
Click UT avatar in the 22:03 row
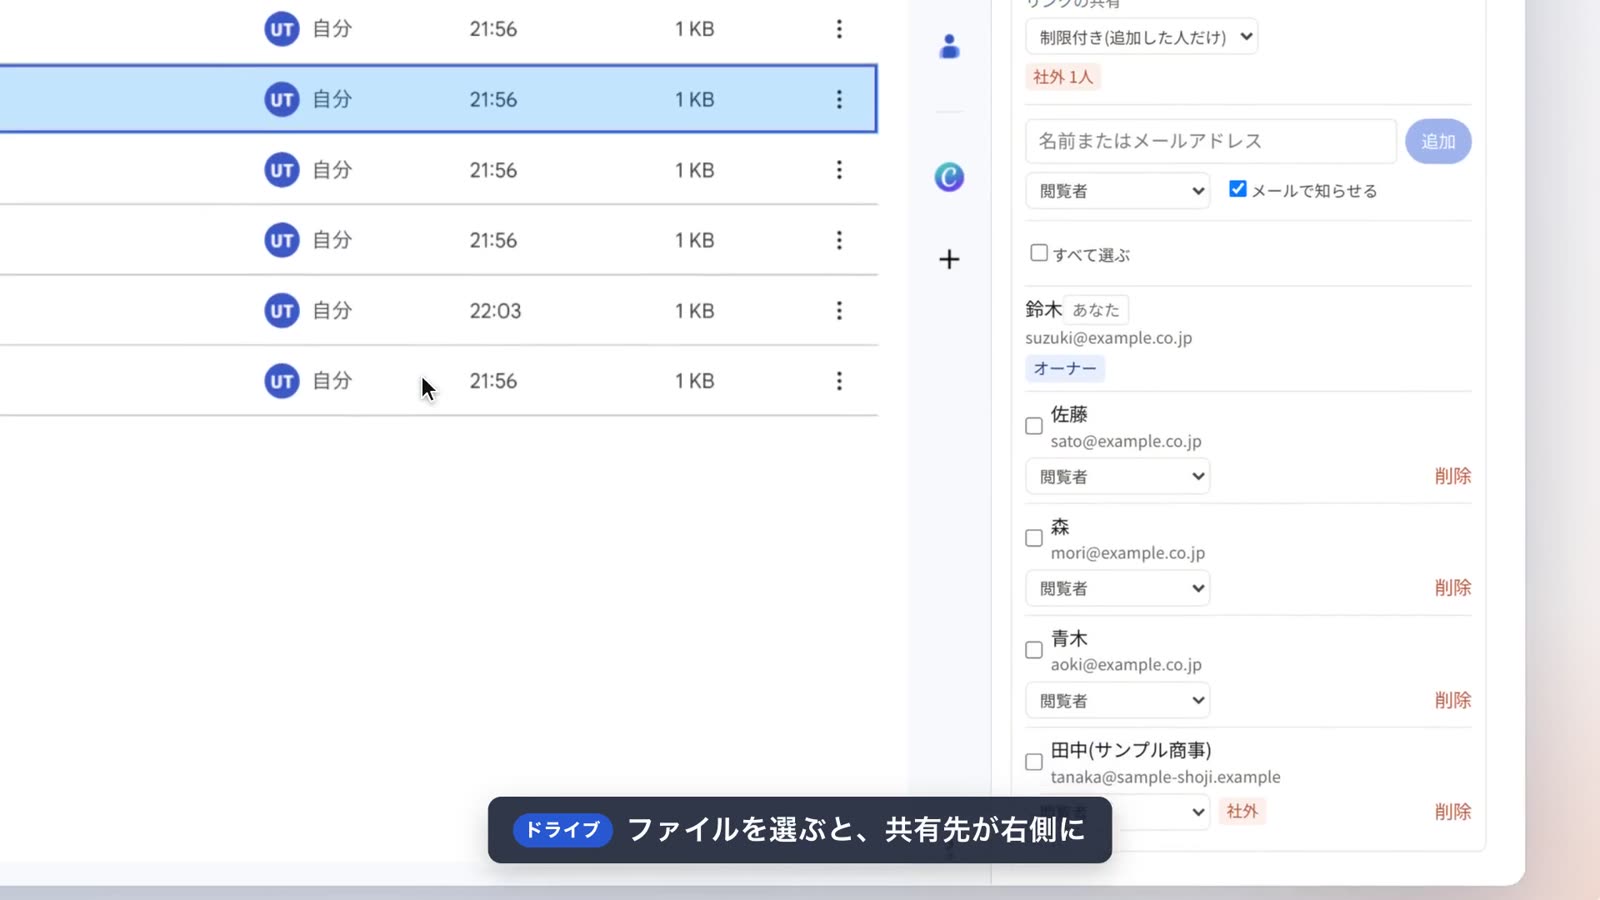click(x=282, y=311)
